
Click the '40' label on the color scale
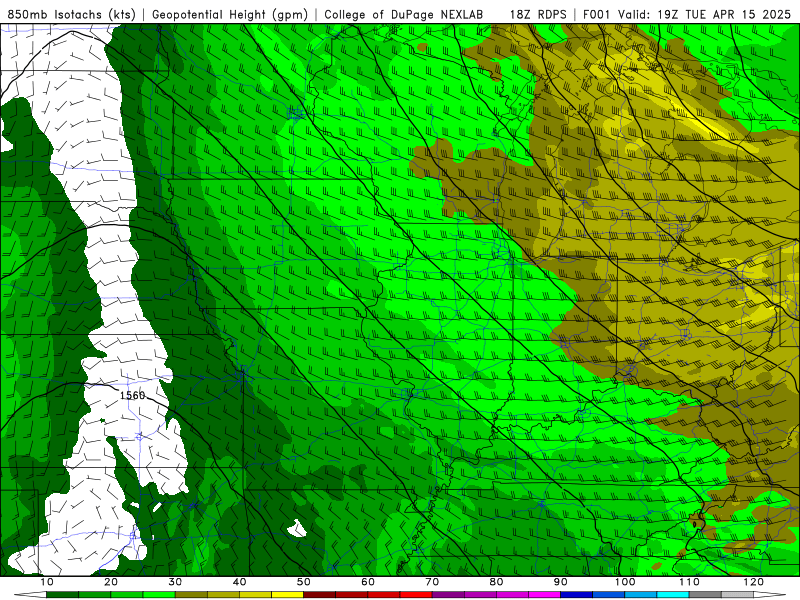click(239, 582)
